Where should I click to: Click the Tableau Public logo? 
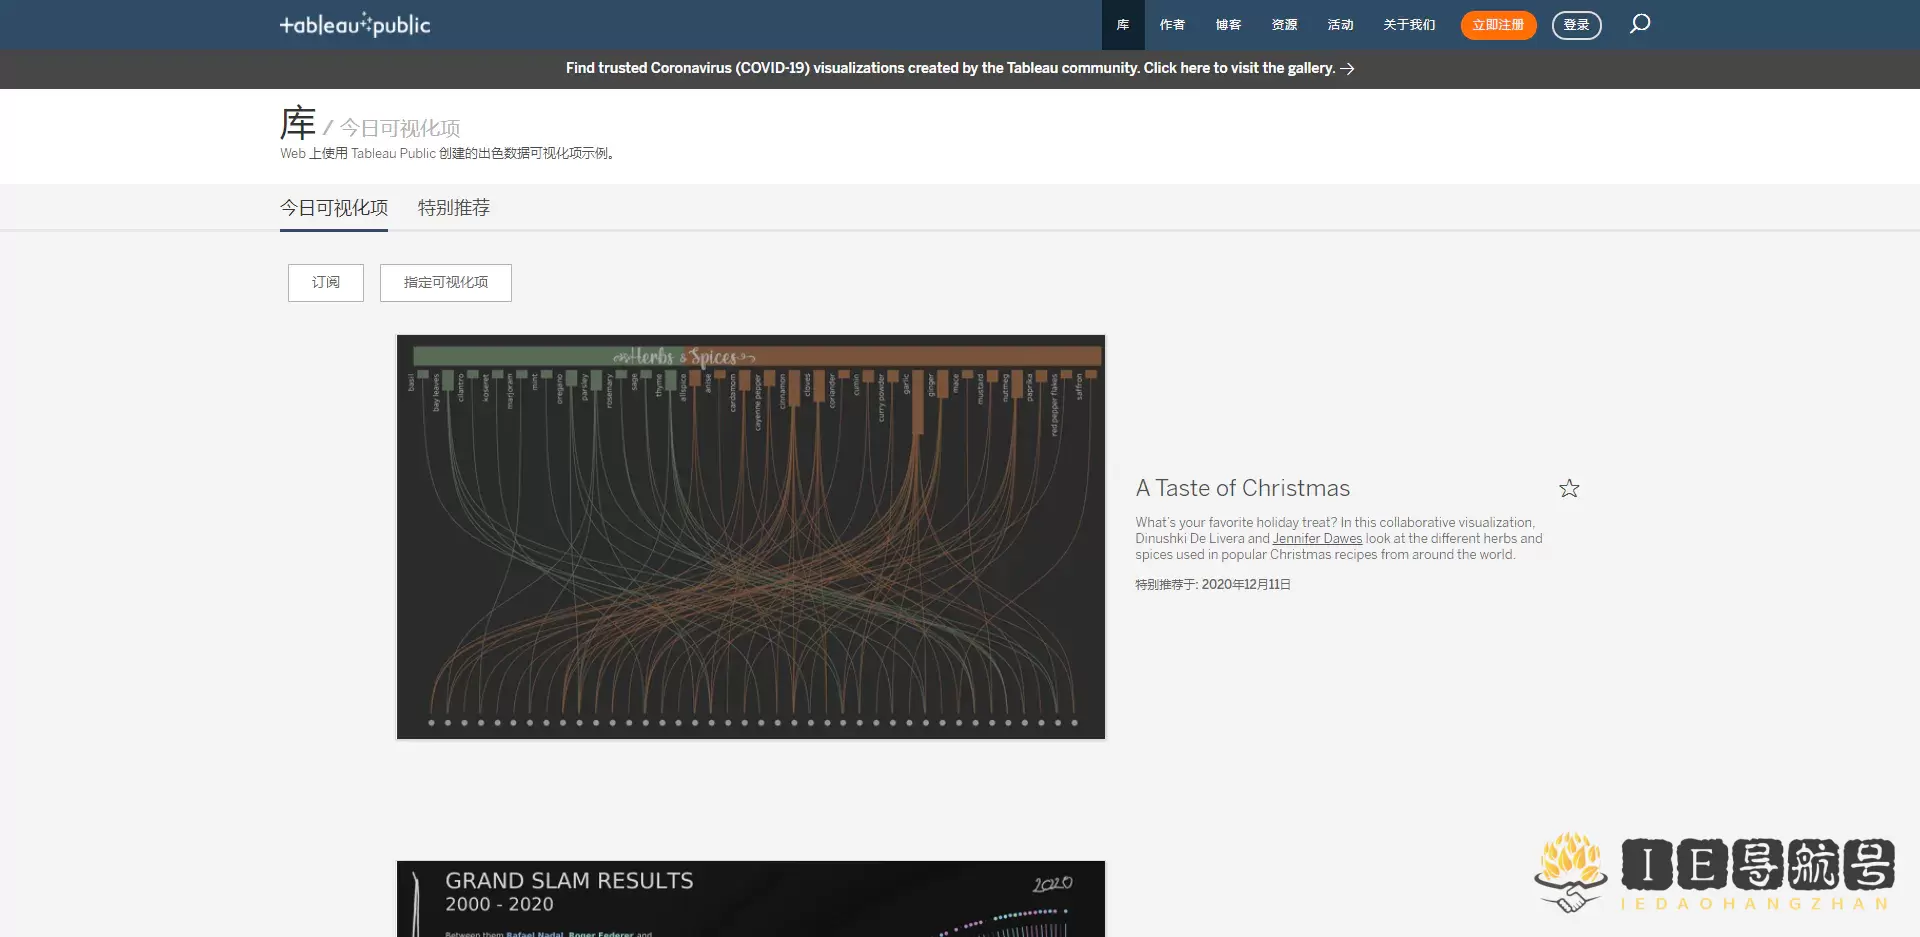355,24
